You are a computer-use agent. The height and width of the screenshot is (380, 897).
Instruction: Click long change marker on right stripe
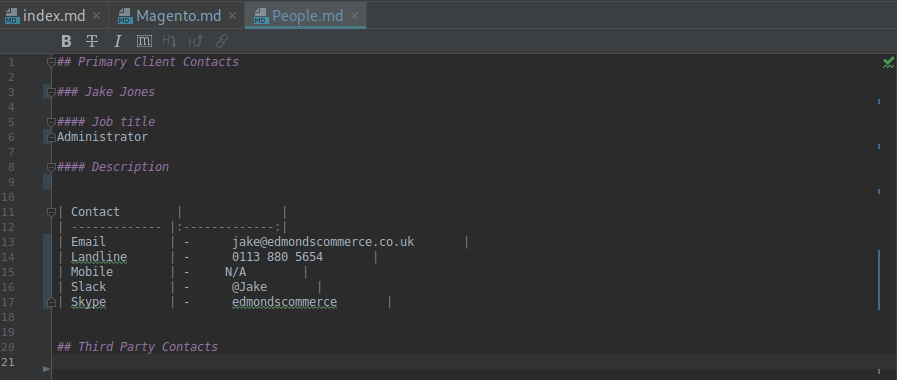pos(879,279)
